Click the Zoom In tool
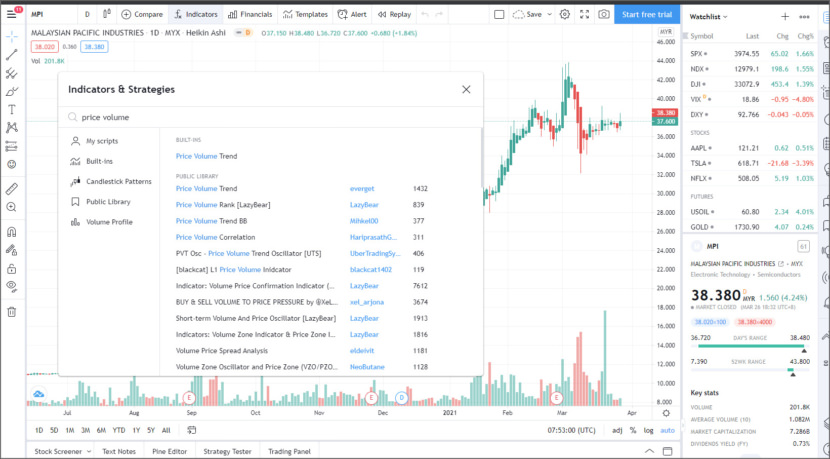The height and width of the screenshot is (459, 830). 12,207
